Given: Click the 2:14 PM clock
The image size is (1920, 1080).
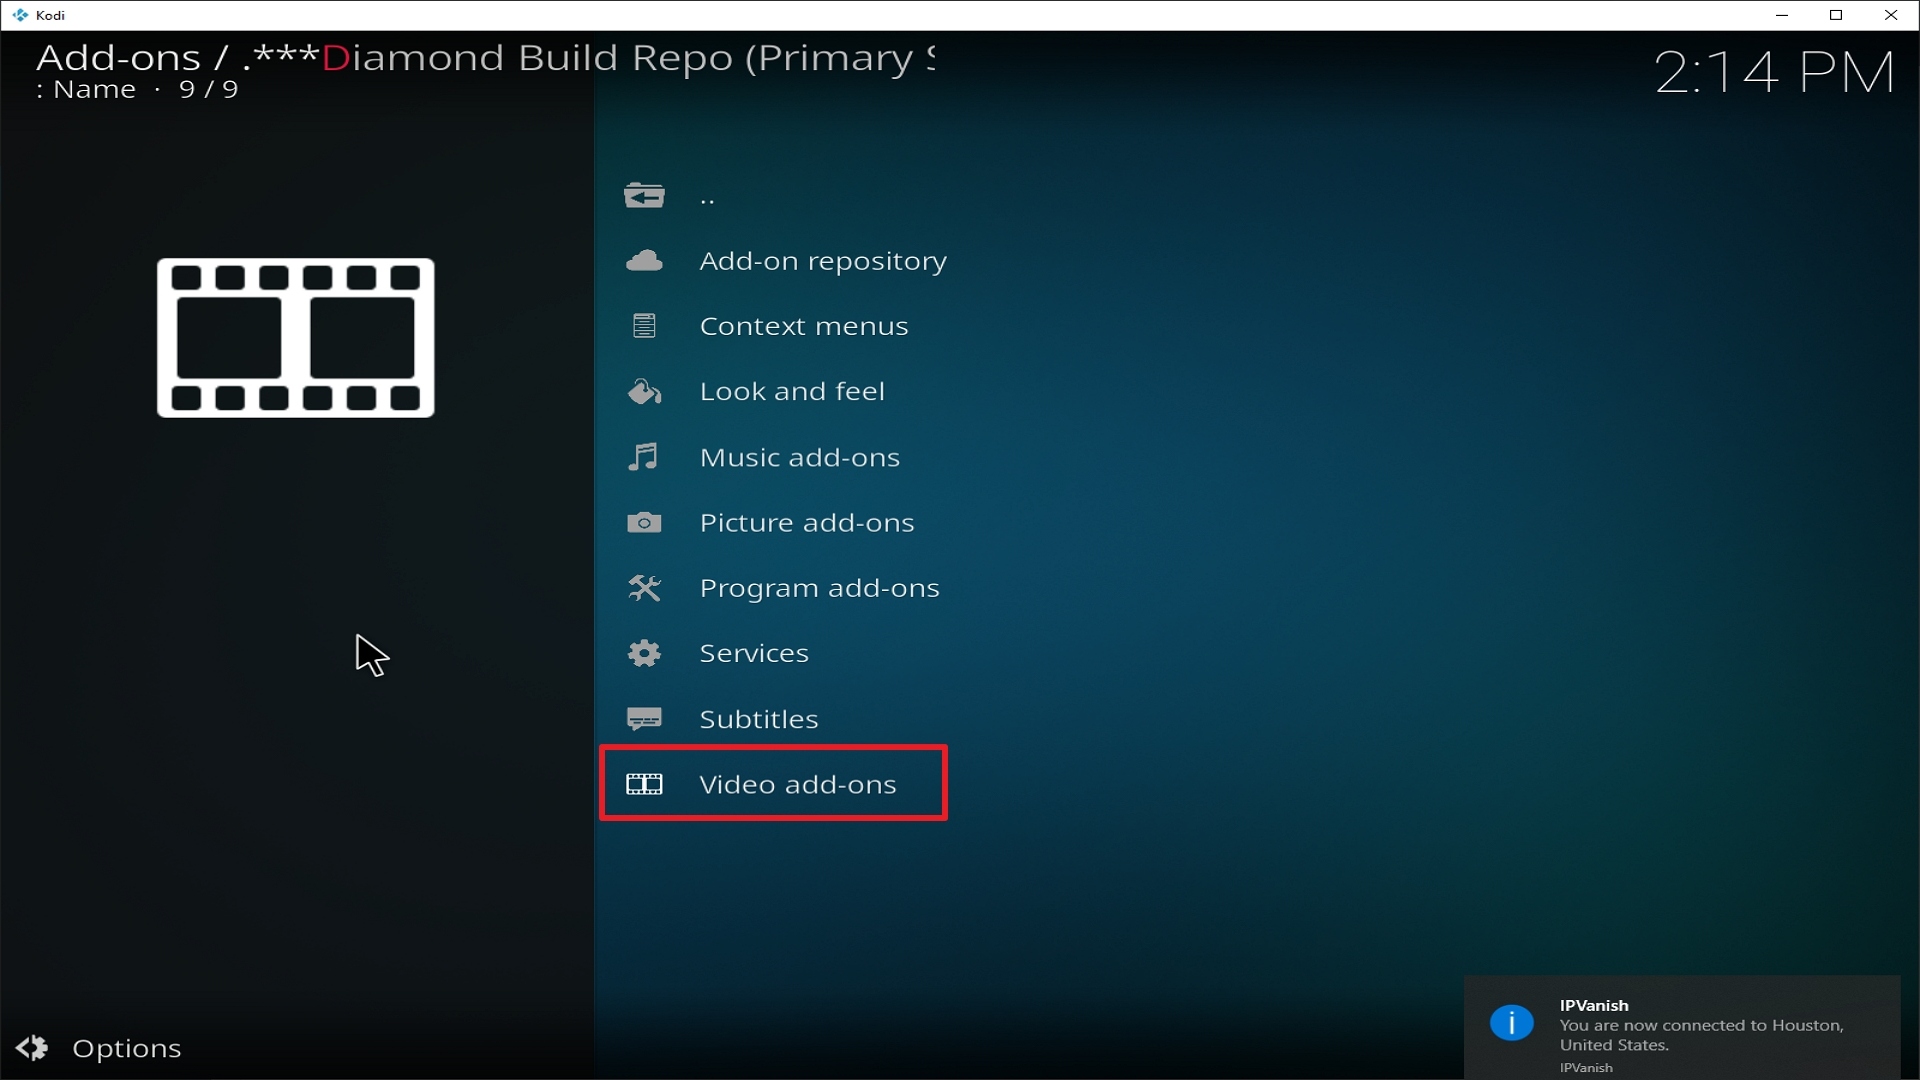Looking at the screenshot, I should [x=1774, y=73].
